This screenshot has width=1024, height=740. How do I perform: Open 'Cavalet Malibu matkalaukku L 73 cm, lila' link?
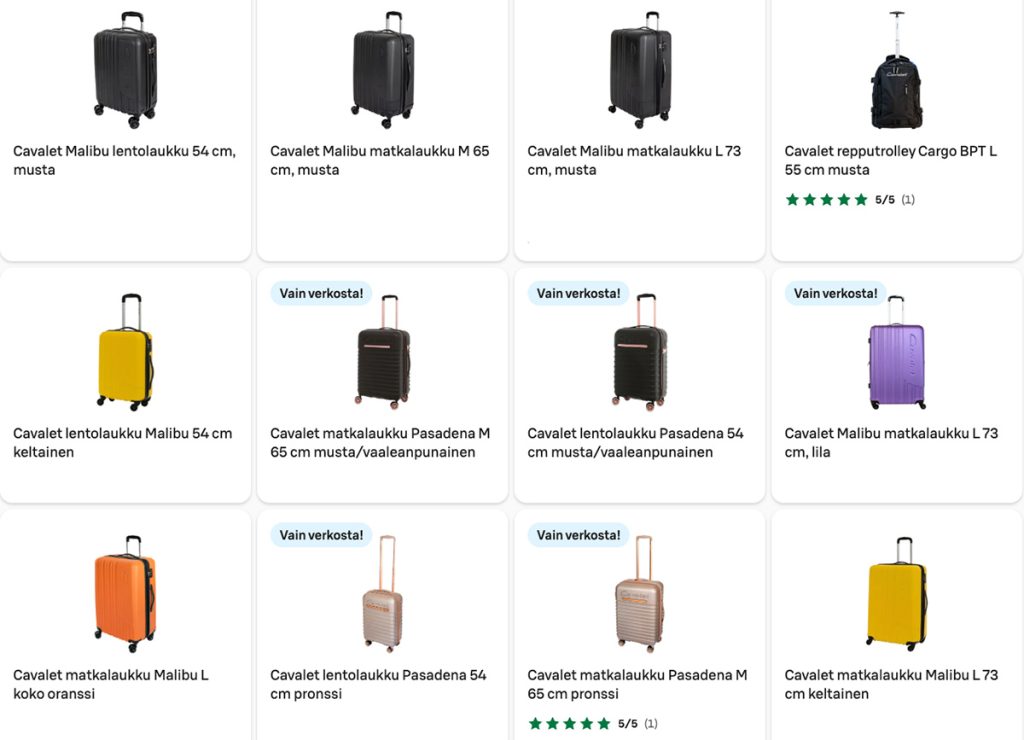[x=891, y=443]
